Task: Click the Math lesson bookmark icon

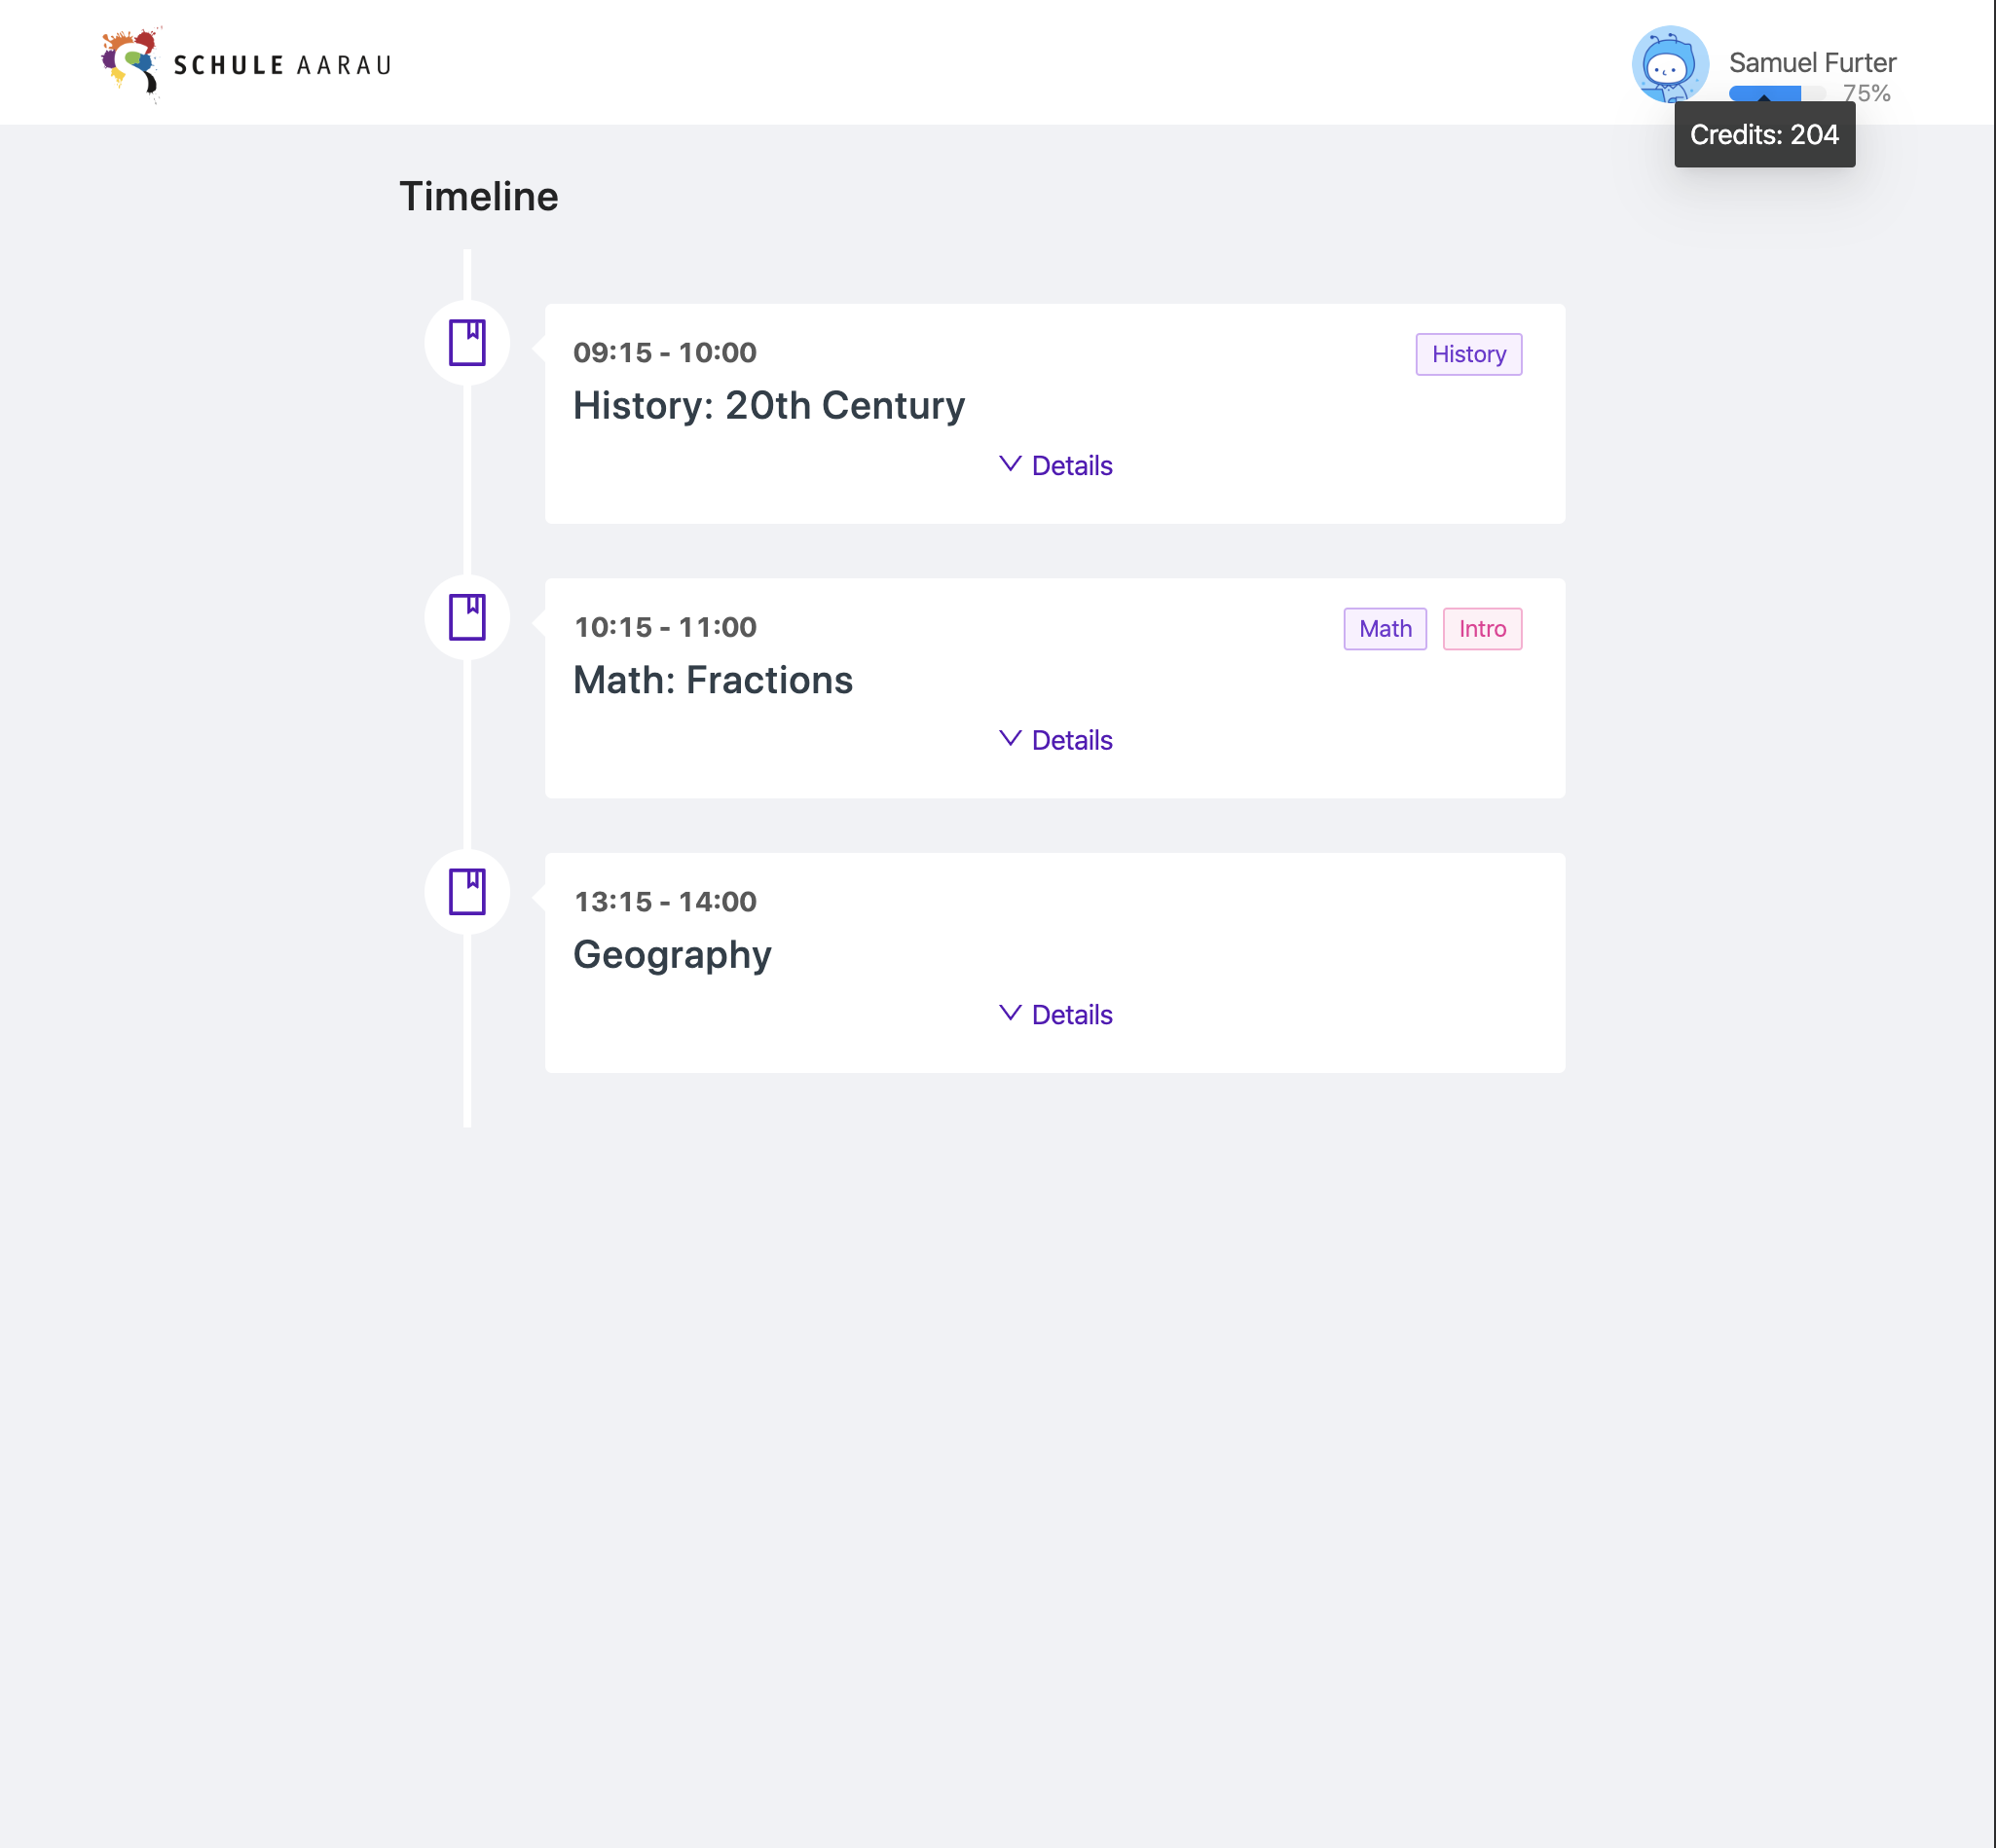Action: point(467,617)
